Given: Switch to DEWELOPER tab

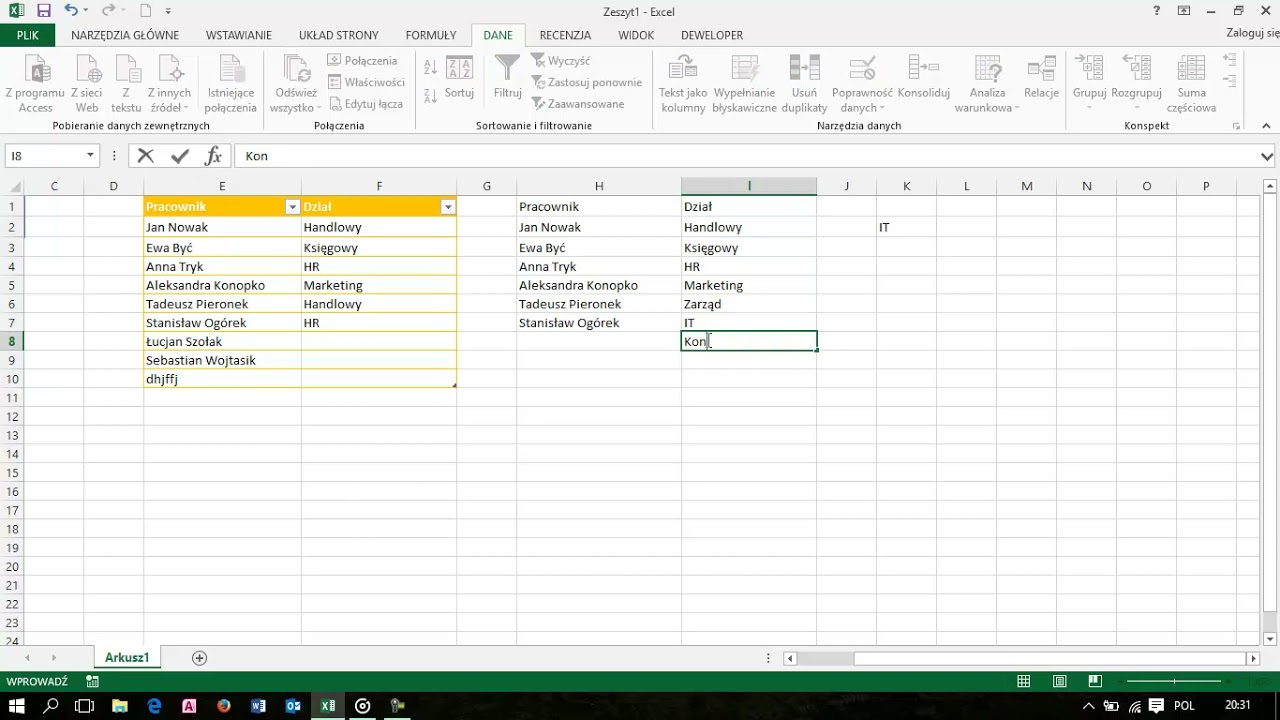Looking at the screenshot, I should pos(712,35).
